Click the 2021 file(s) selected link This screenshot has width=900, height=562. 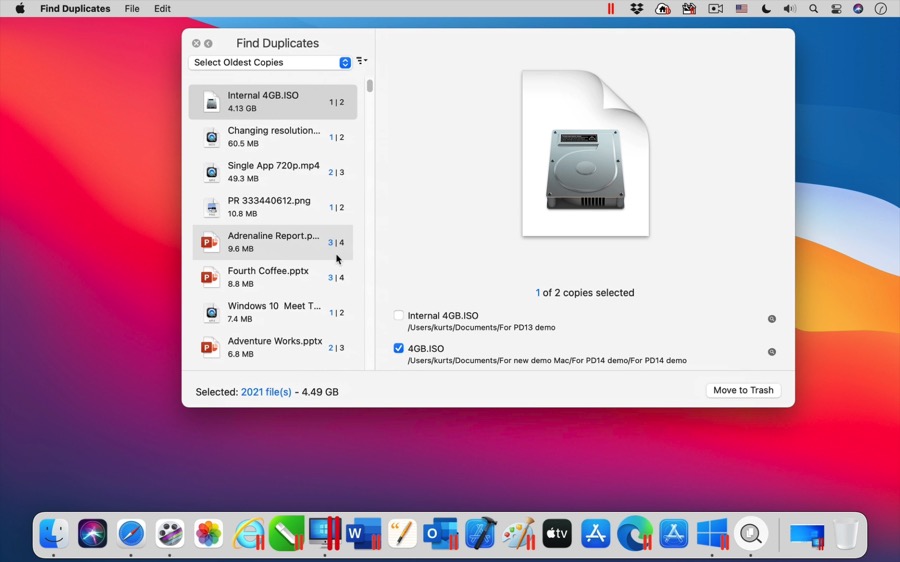[x=266, y=392]
